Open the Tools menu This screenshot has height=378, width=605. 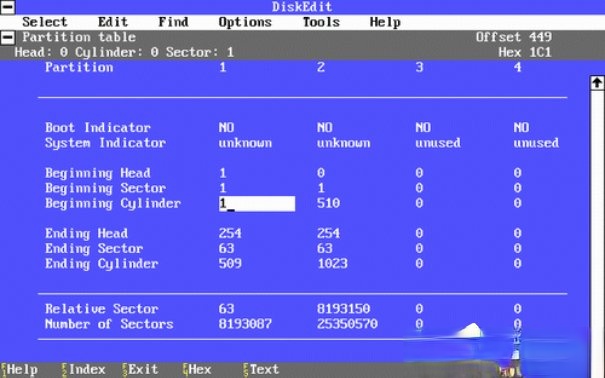(x=321, y=22)
